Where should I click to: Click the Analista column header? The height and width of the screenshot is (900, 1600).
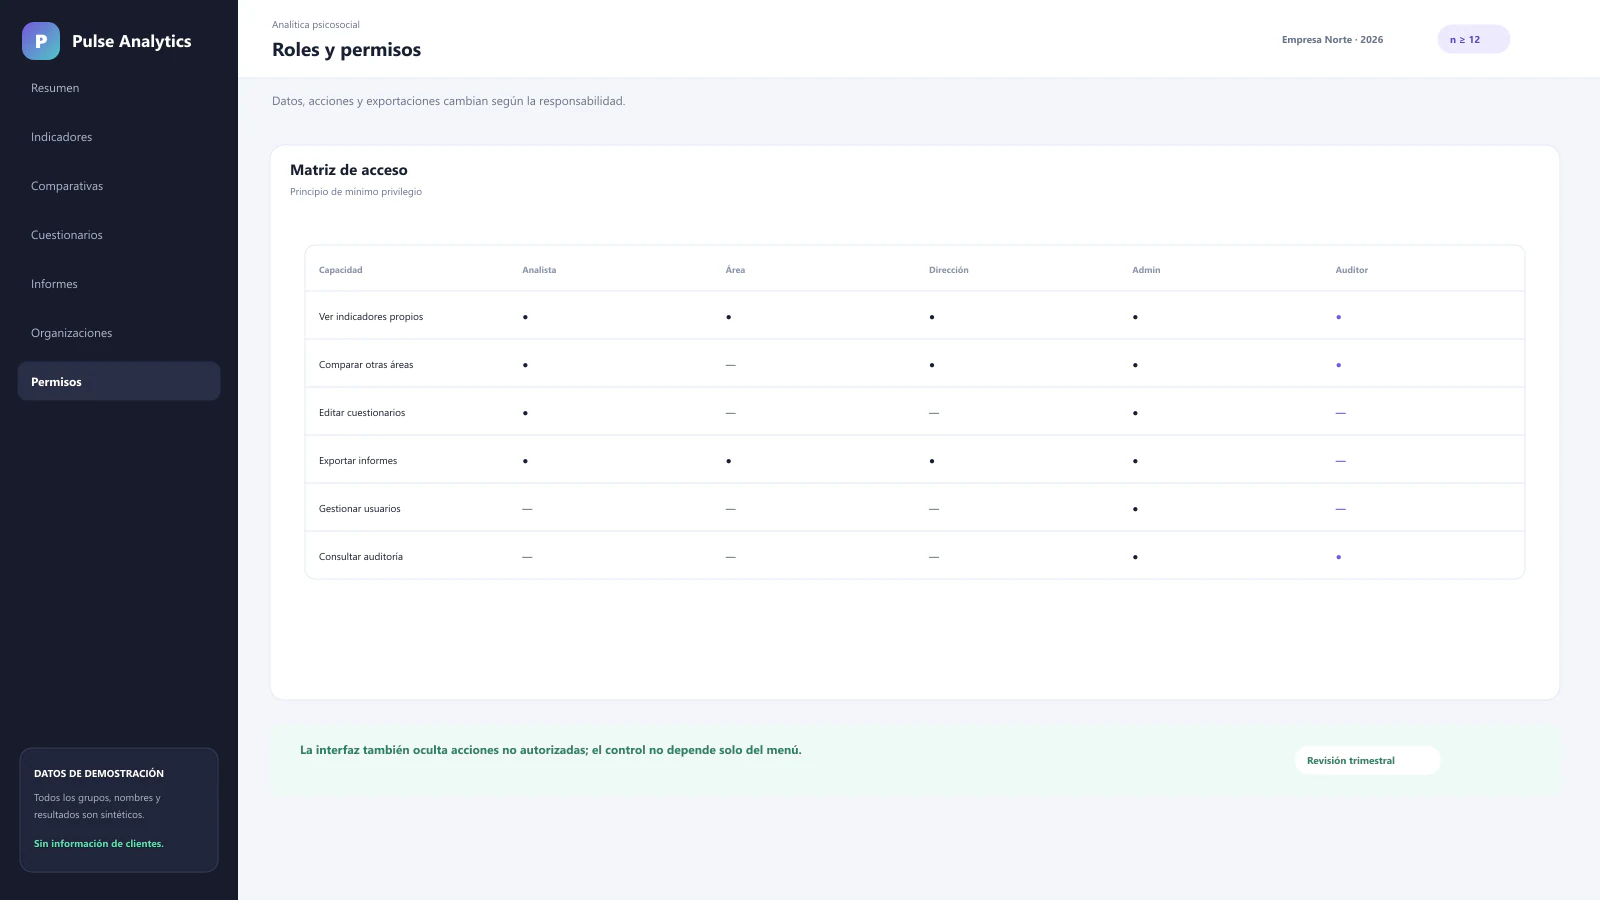click(x=539, y=270)
